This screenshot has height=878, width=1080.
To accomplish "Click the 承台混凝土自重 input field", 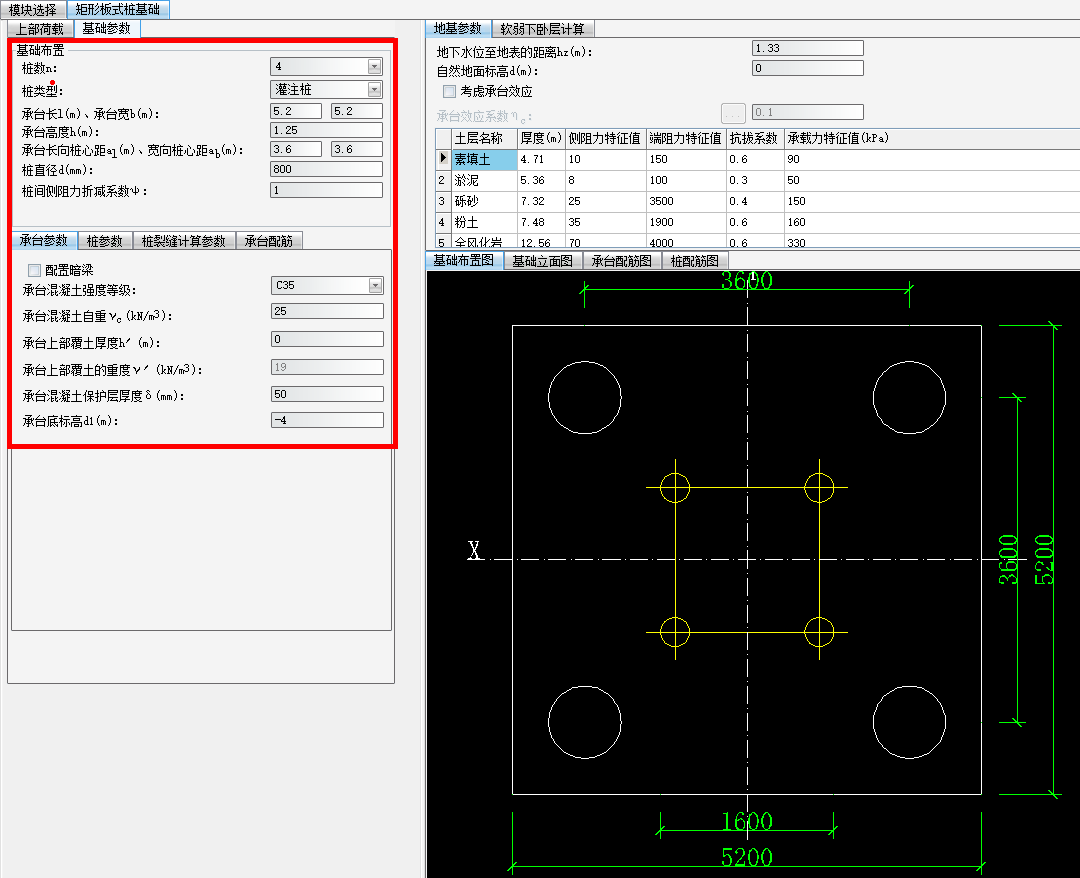I will click(327, 311).
